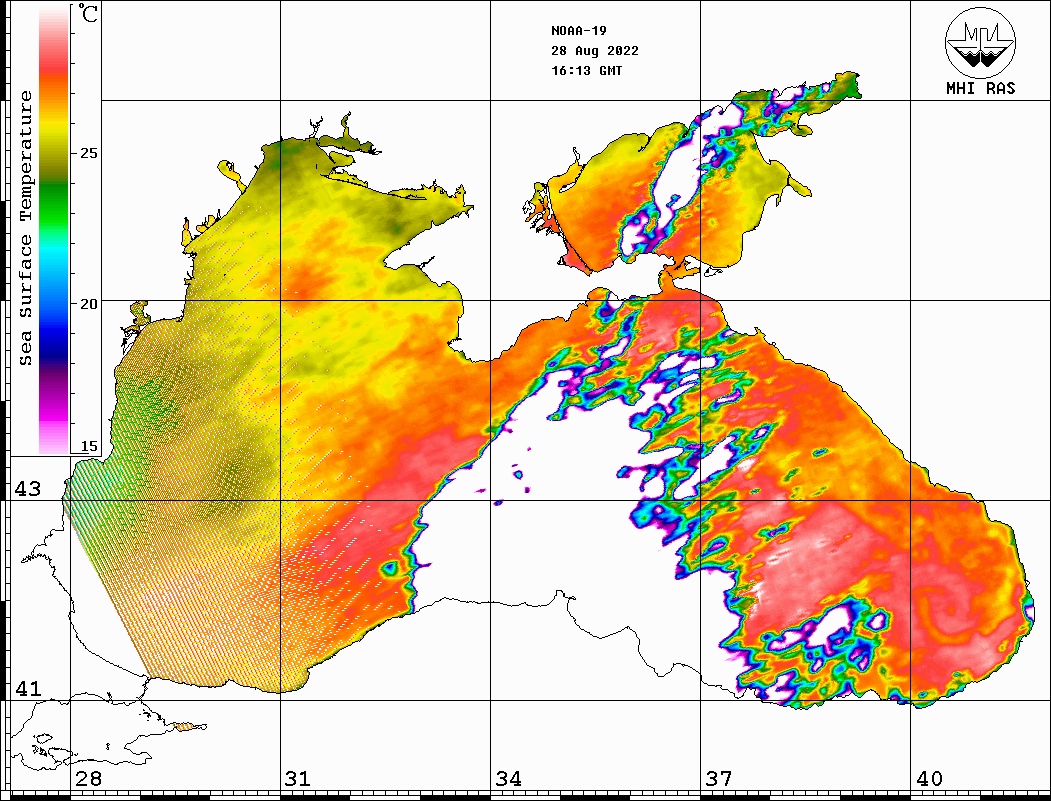1051x801 pixels.
Task: Click longitude label '40'
Action: [929, 779]
